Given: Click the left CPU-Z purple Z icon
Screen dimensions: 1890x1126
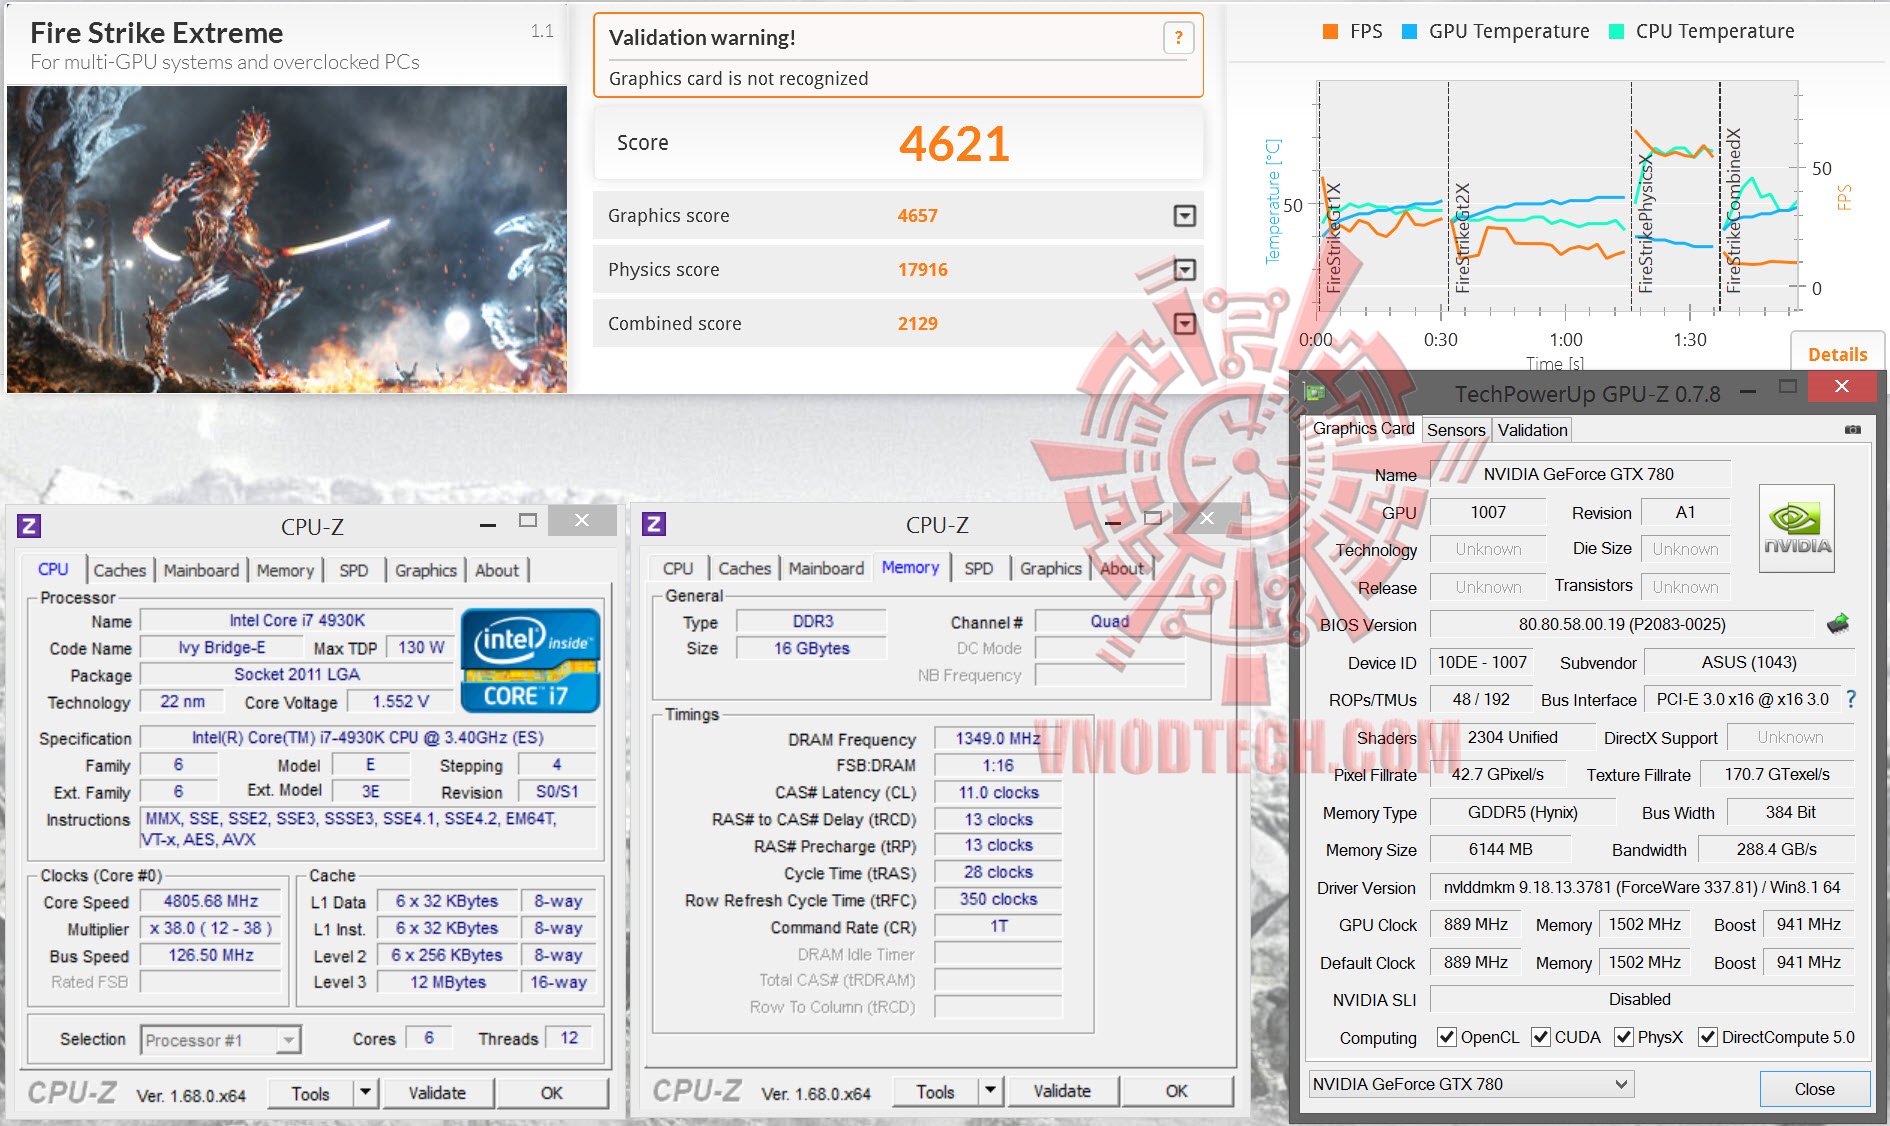Looking at the screenshot, I should pyautogui.click(x=29, y=526).
